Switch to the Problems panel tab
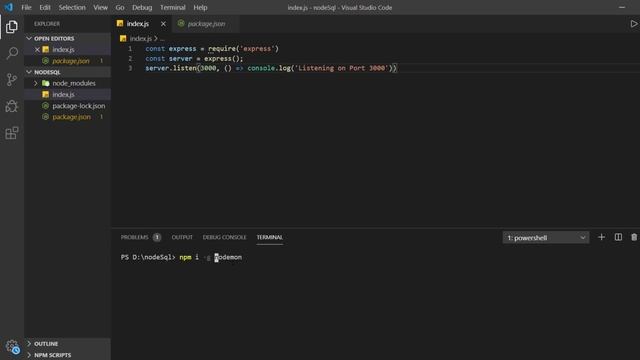The width and height of the screenshot is (640, 360). click(135, 237)
